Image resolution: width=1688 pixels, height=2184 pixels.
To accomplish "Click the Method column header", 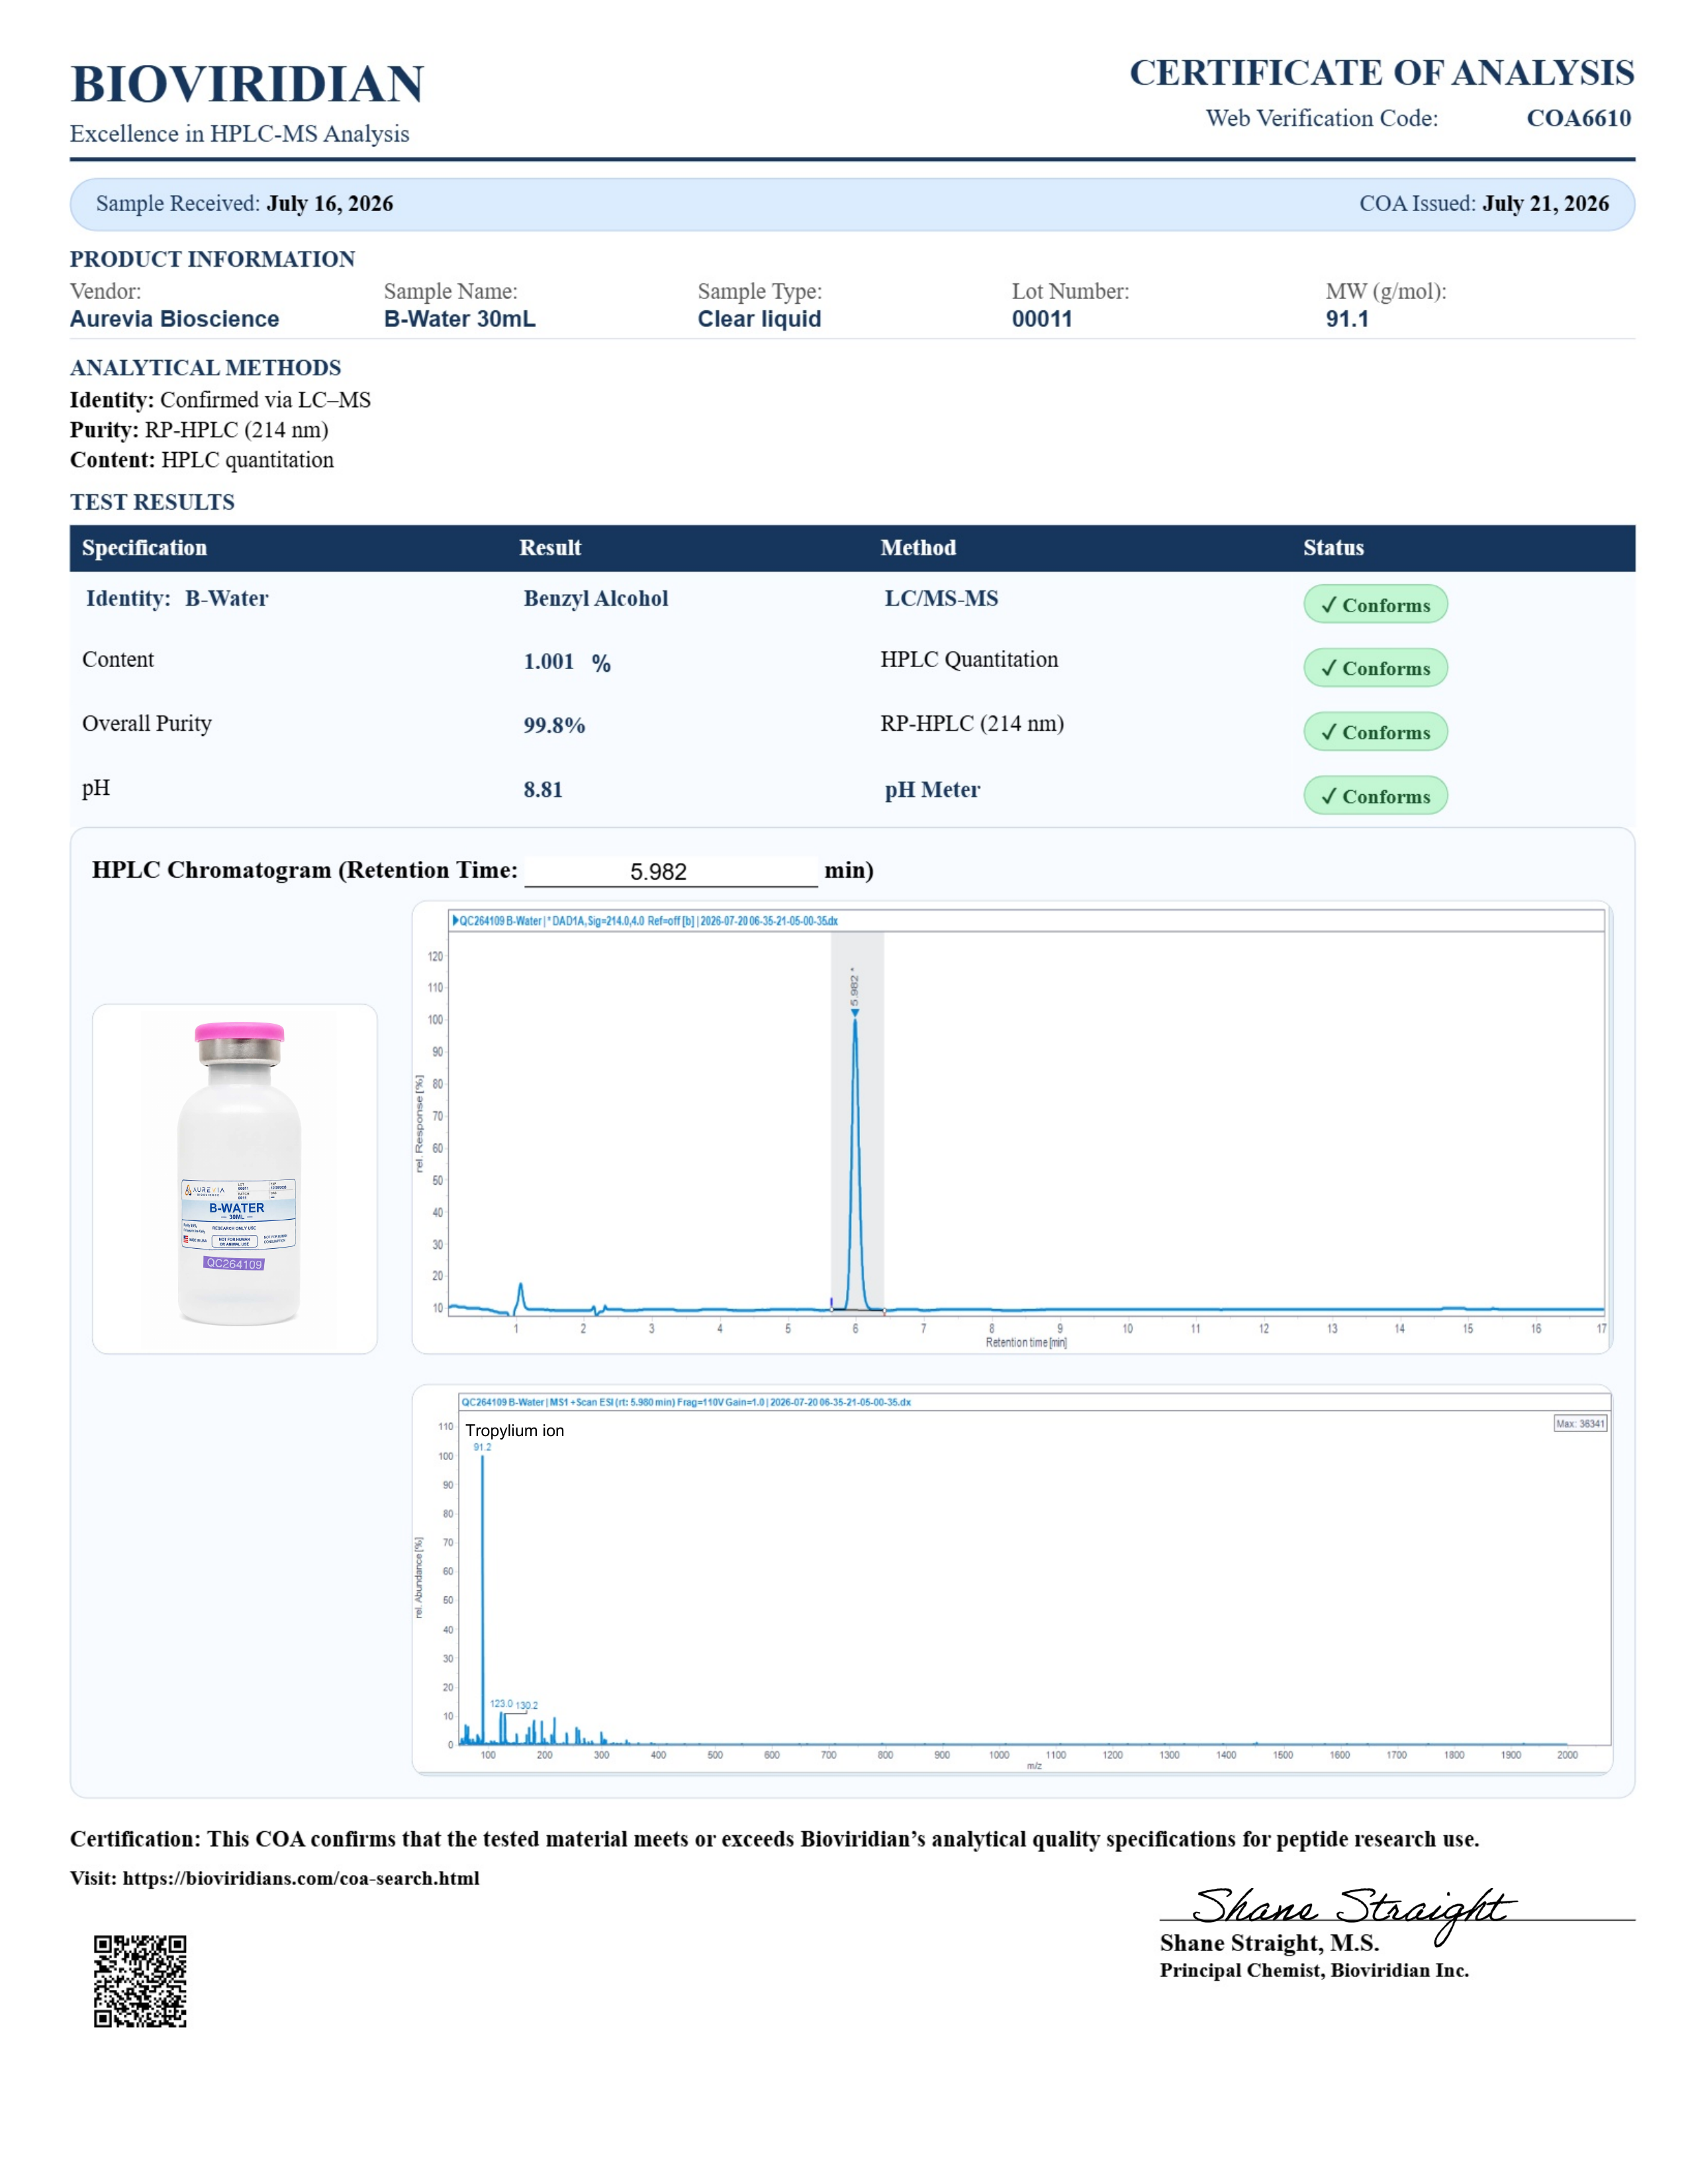I will coord(918,548).
